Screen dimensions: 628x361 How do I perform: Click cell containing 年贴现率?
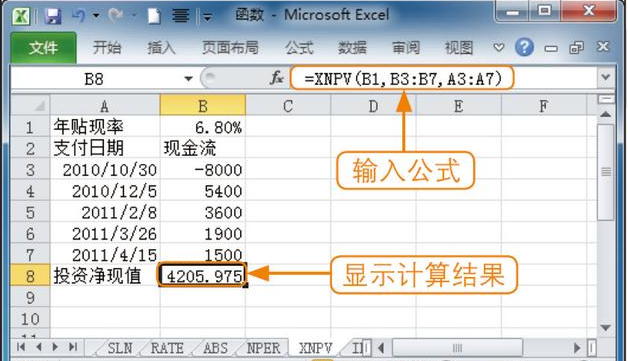coord(105,127)
